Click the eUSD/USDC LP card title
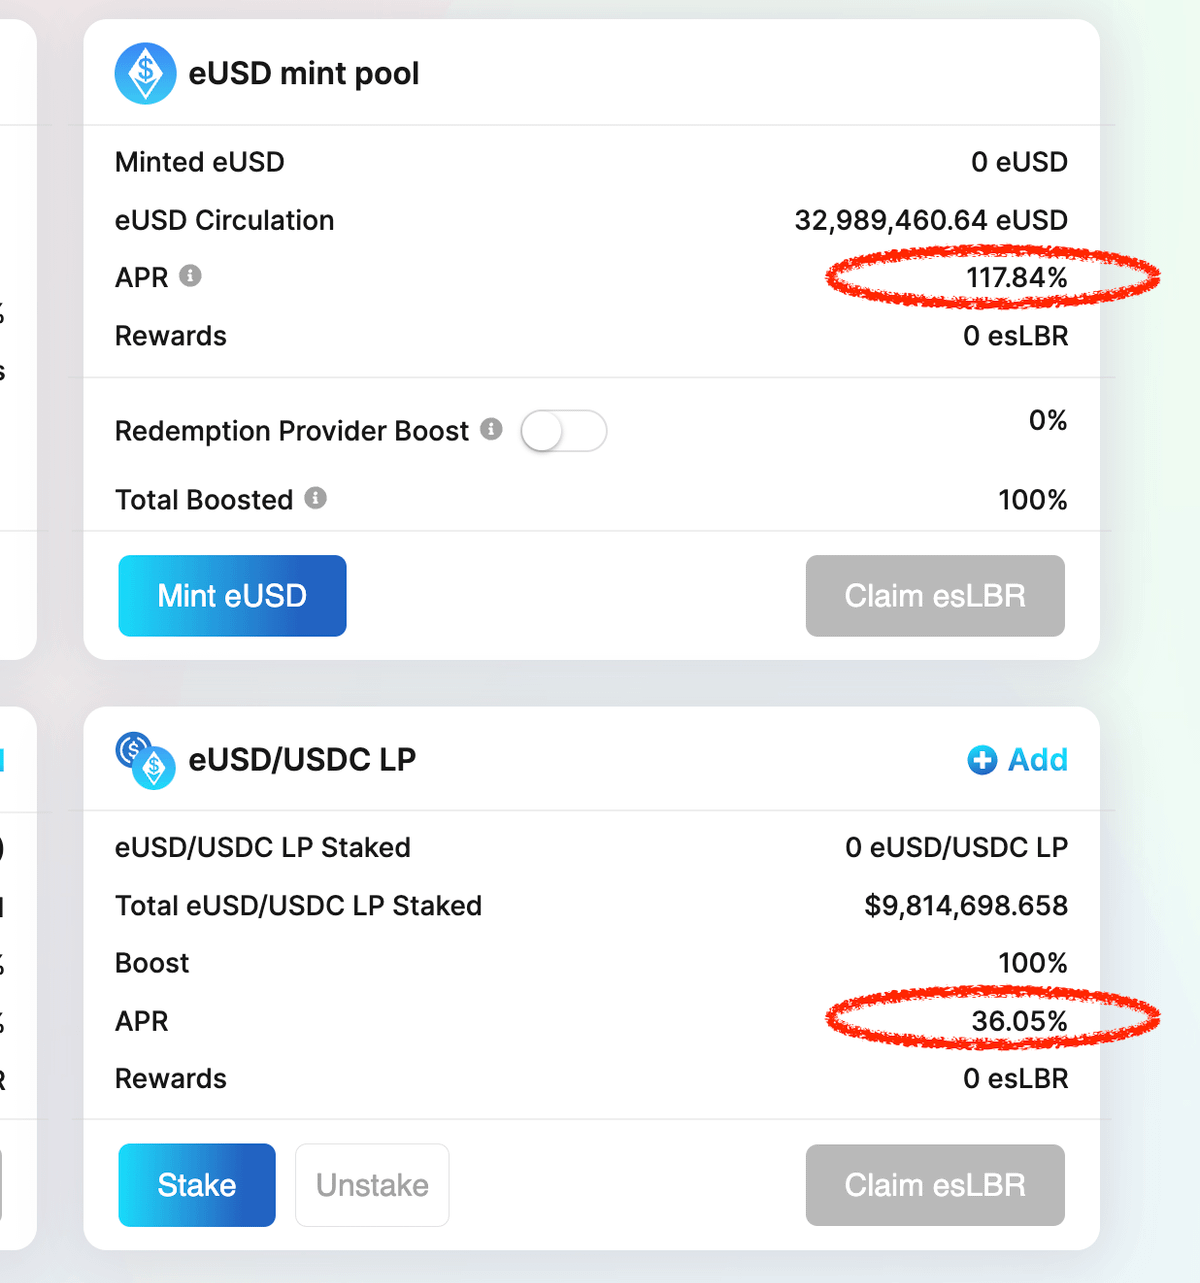Image resolution: width=1200 pixels, height=1283 pixels. point(302,760)
